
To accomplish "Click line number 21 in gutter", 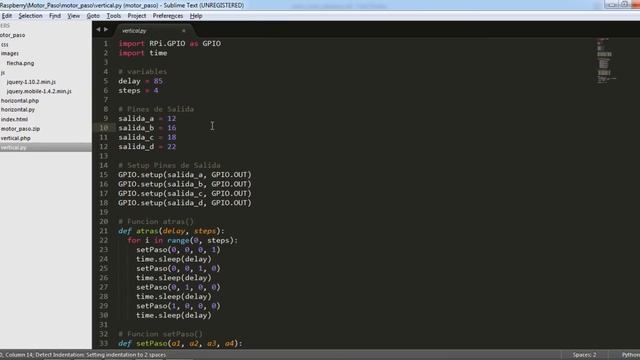I will coord(104,231).
